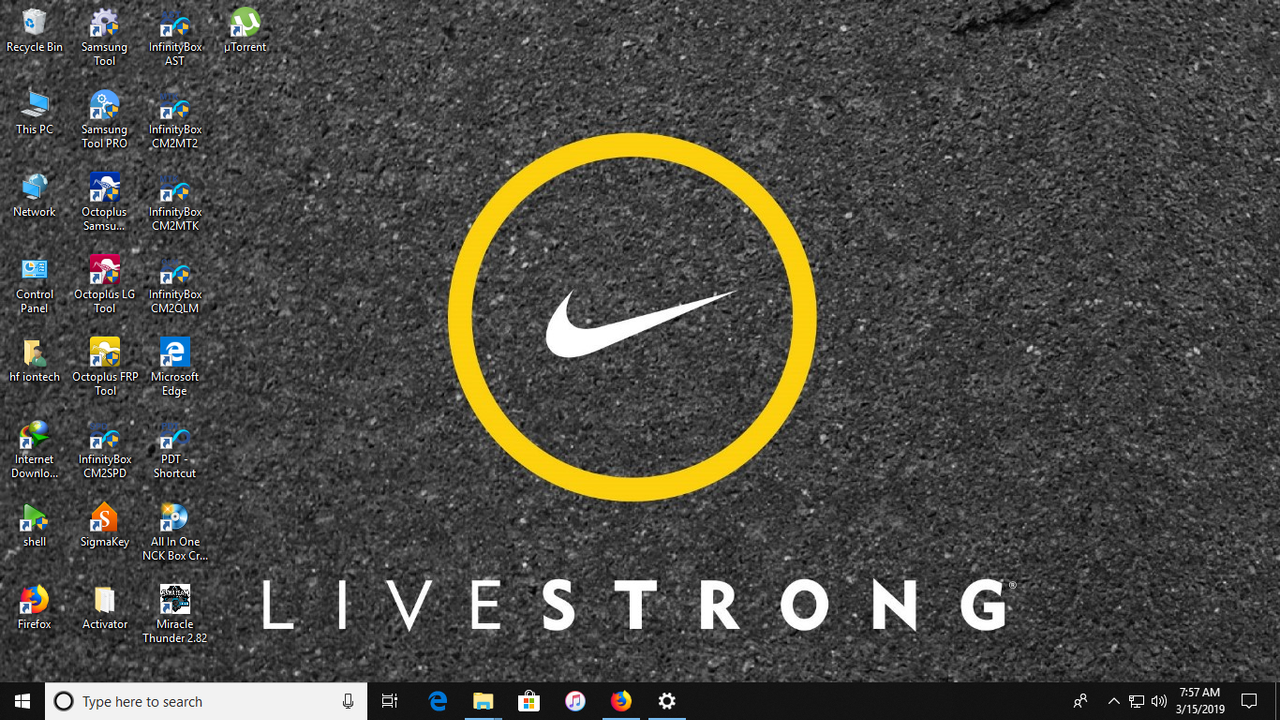Launch Samsung Tool PRO
The height and width of the screenshot is (720, 1280).
(104, 108)
